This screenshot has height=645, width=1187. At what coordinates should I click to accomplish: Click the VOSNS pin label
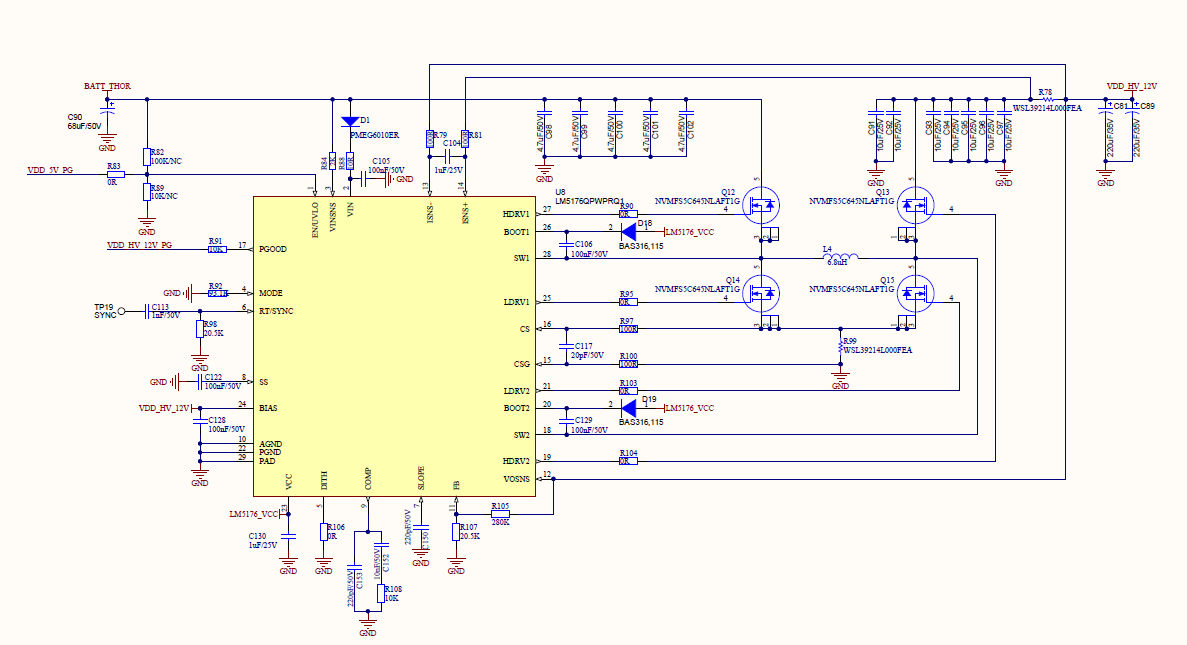click(516, 479)
